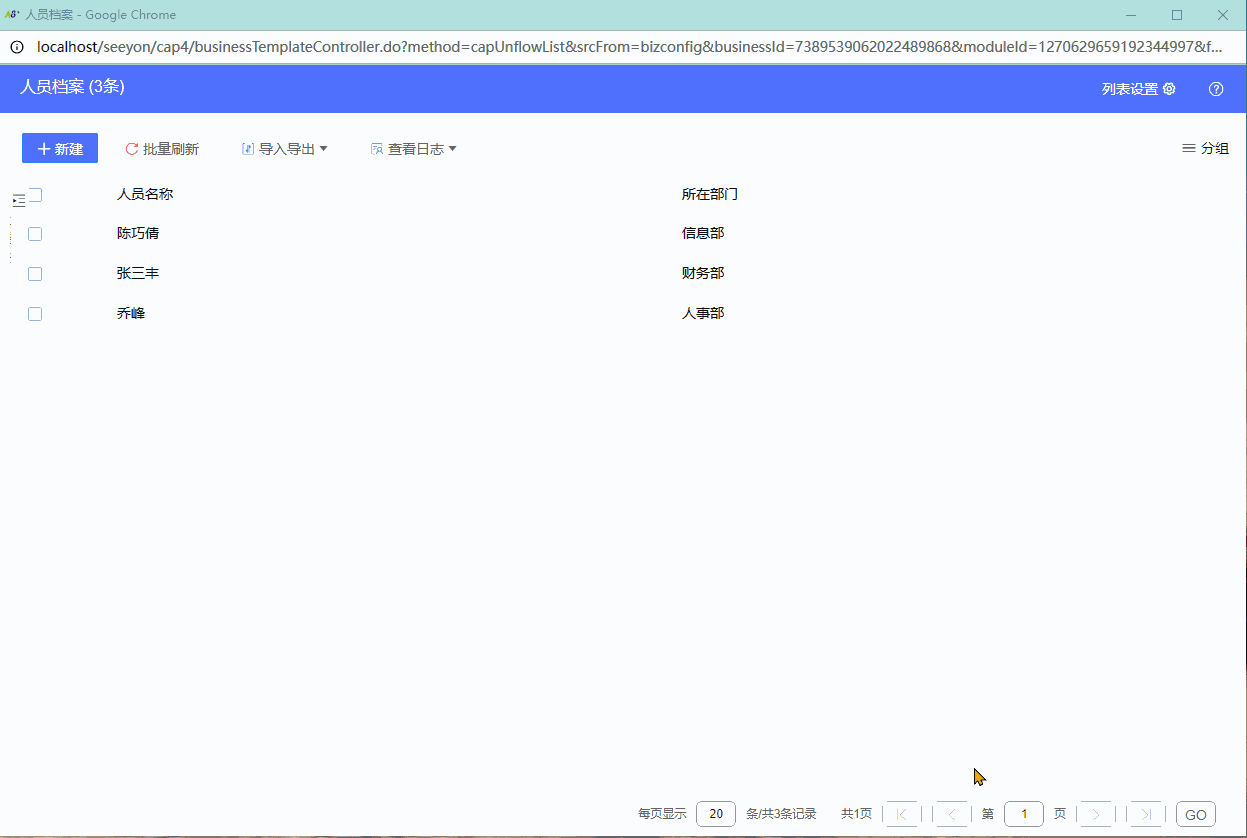Click the batch refresh icon
This screenshot has height=838, width=1247.
point(131,149)
